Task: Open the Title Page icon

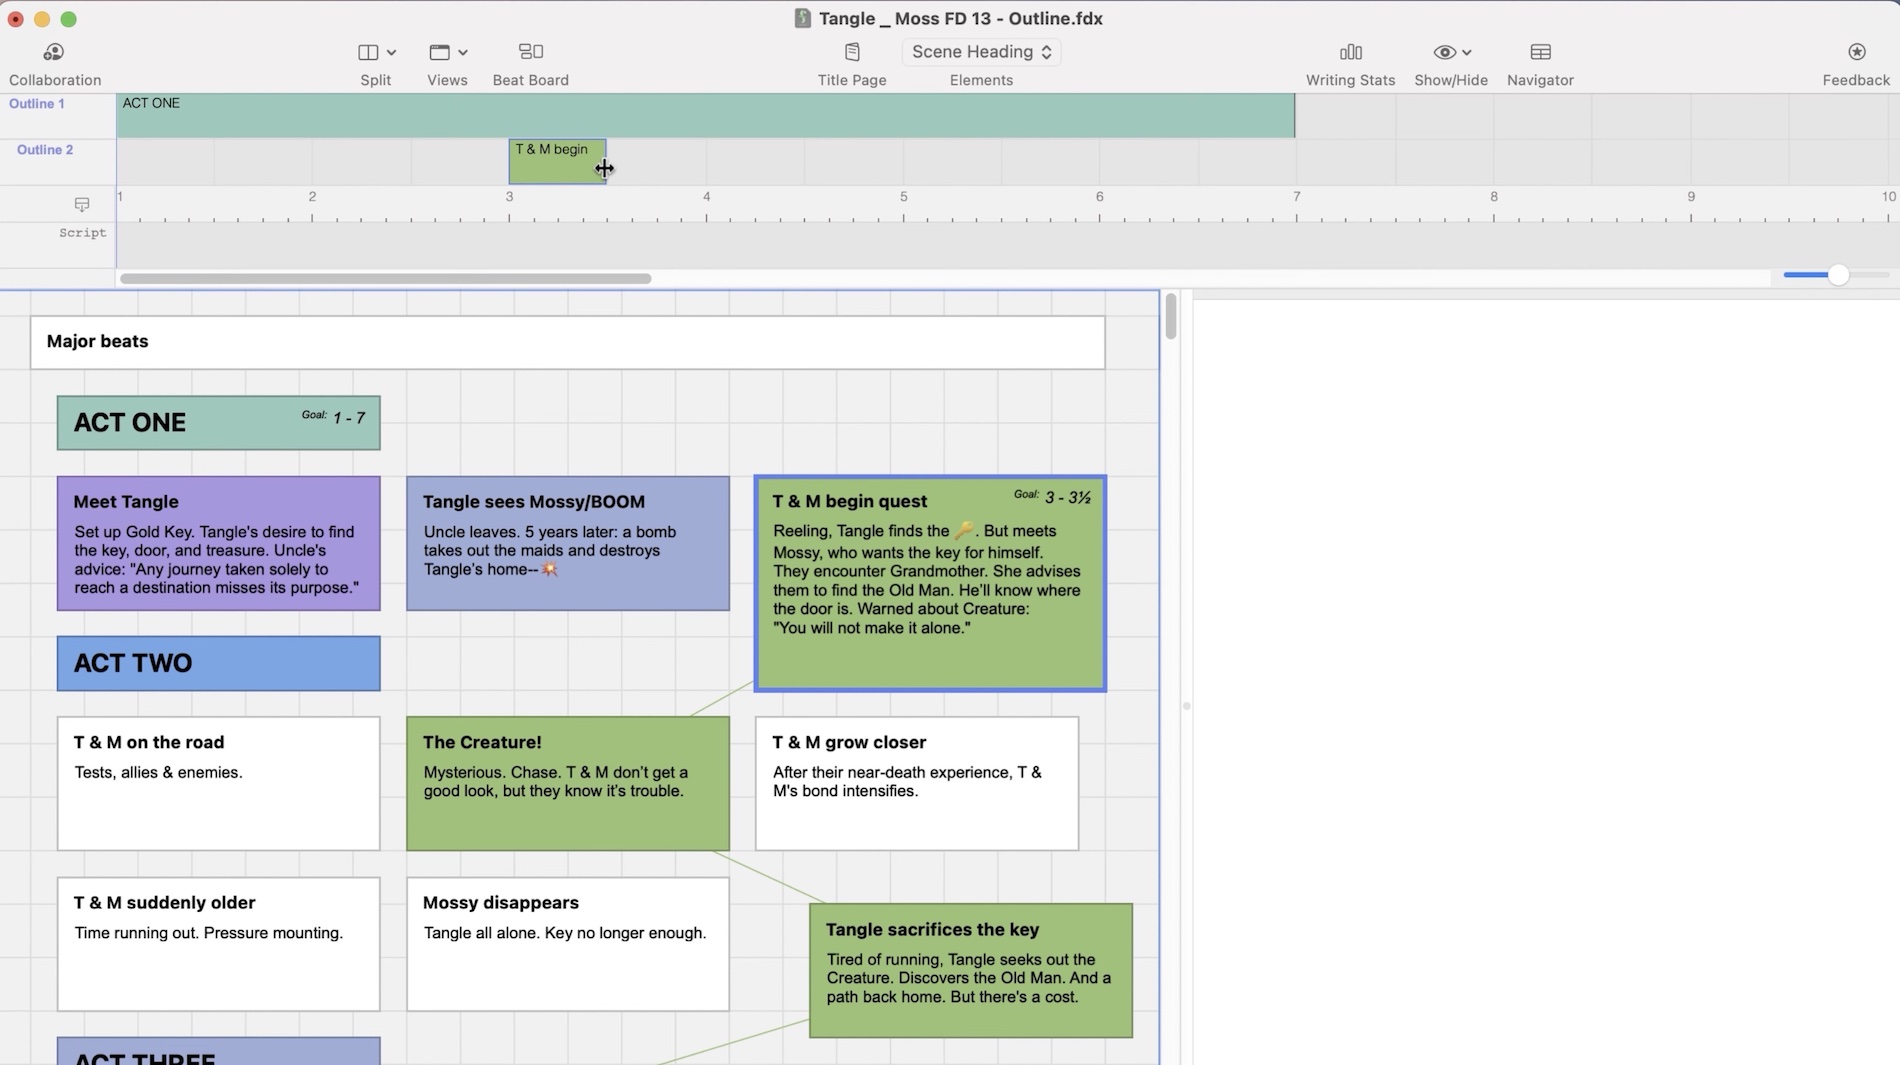Action: click(x=852, y=52)
